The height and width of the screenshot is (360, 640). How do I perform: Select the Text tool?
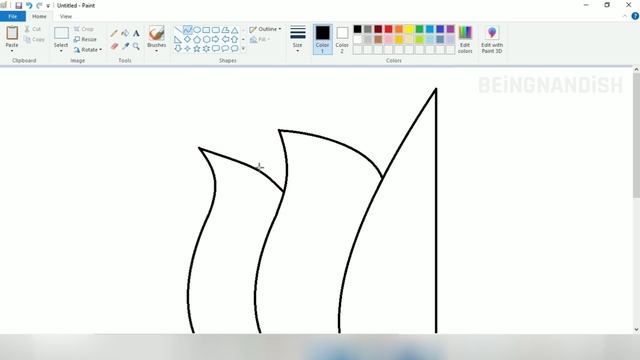136,33
